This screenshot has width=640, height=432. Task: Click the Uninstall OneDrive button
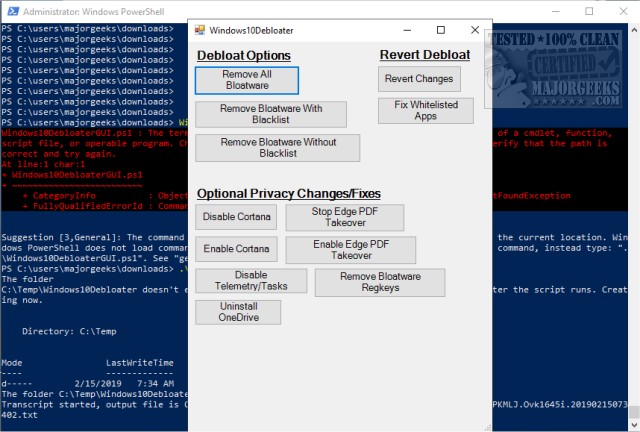point(238,312)
